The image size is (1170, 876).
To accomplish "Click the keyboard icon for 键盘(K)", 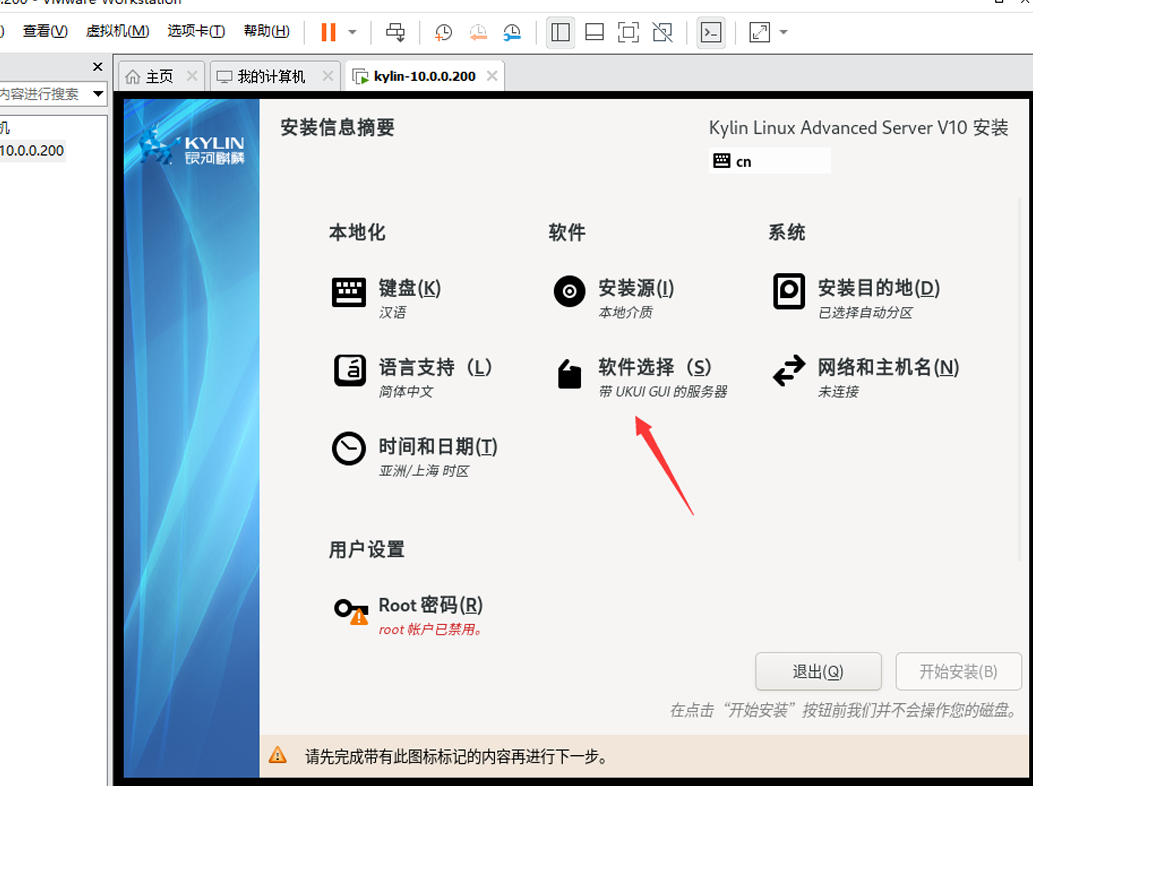I will [x=348, y=292].
